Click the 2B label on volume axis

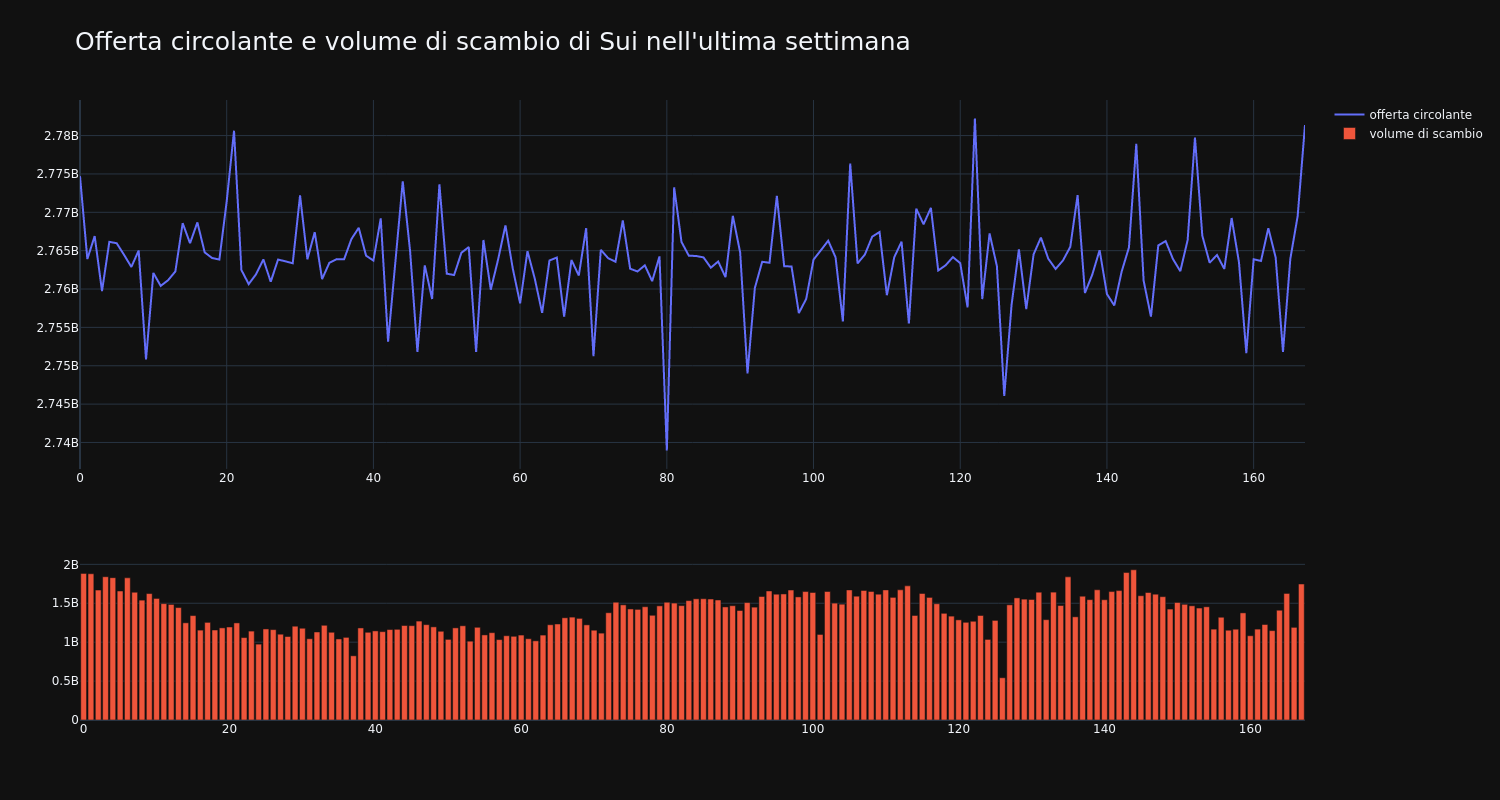pos(70,565)
